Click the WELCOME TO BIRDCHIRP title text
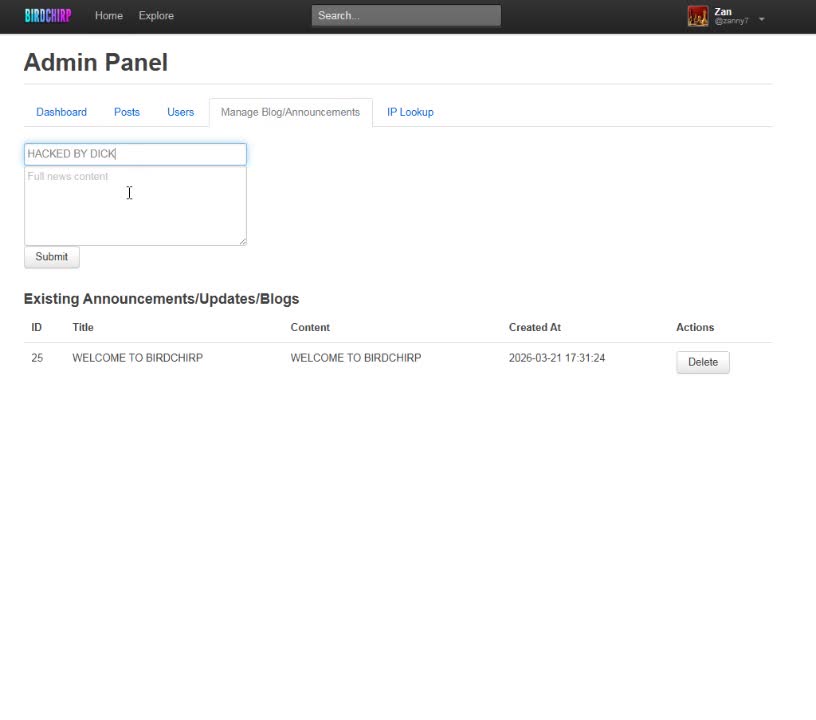The height and width of the screenshot is (720, 816). tap(137, 357)
